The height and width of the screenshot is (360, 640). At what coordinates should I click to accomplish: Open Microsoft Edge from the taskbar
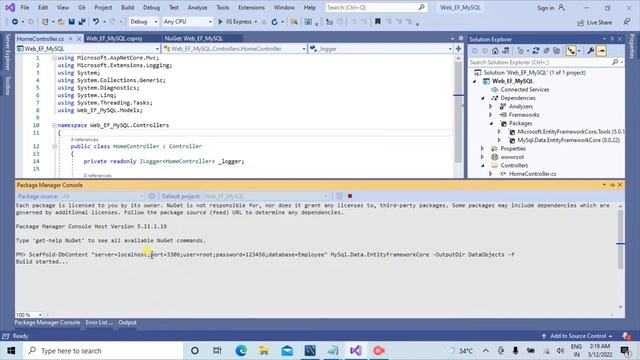point(241,351)
